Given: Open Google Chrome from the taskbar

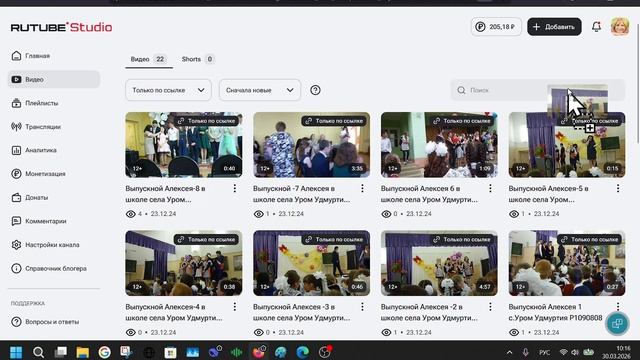Looking at the screenshot, I should (x=104, y=352).
